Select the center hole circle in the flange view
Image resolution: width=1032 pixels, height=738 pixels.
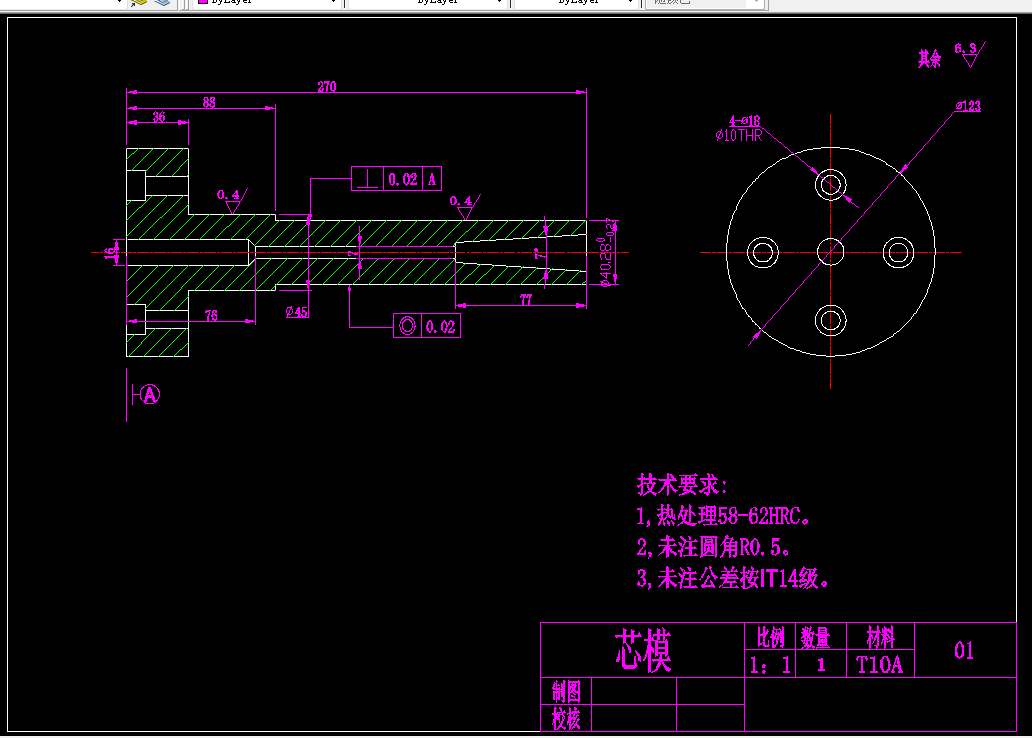tap(831, 252)
